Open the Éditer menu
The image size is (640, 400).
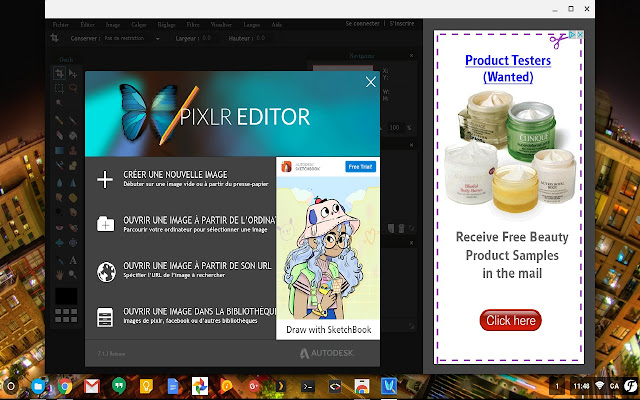coord(87,24)
